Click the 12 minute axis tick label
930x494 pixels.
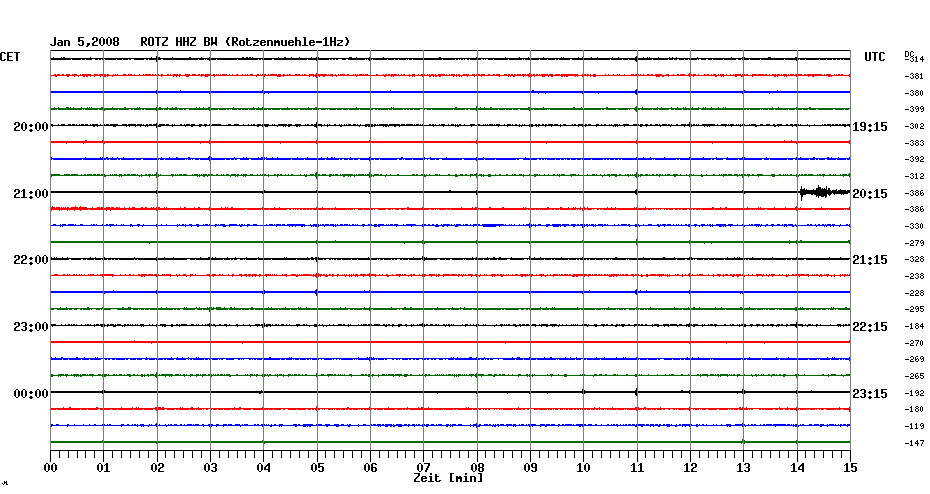click(690, 468)
